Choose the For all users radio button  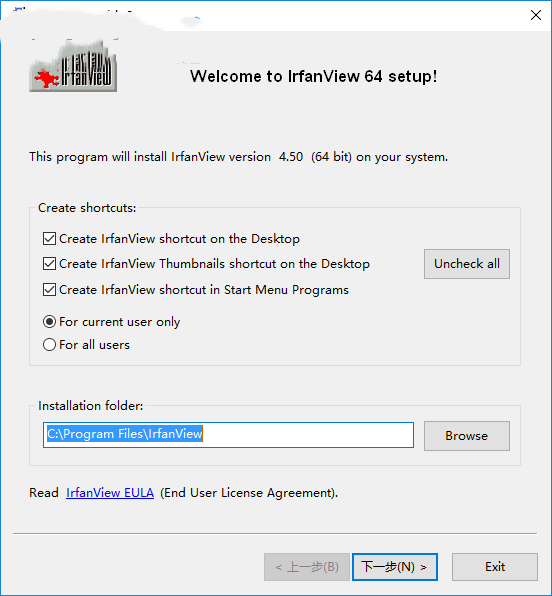pyautogui.click(x=49, y=345)
